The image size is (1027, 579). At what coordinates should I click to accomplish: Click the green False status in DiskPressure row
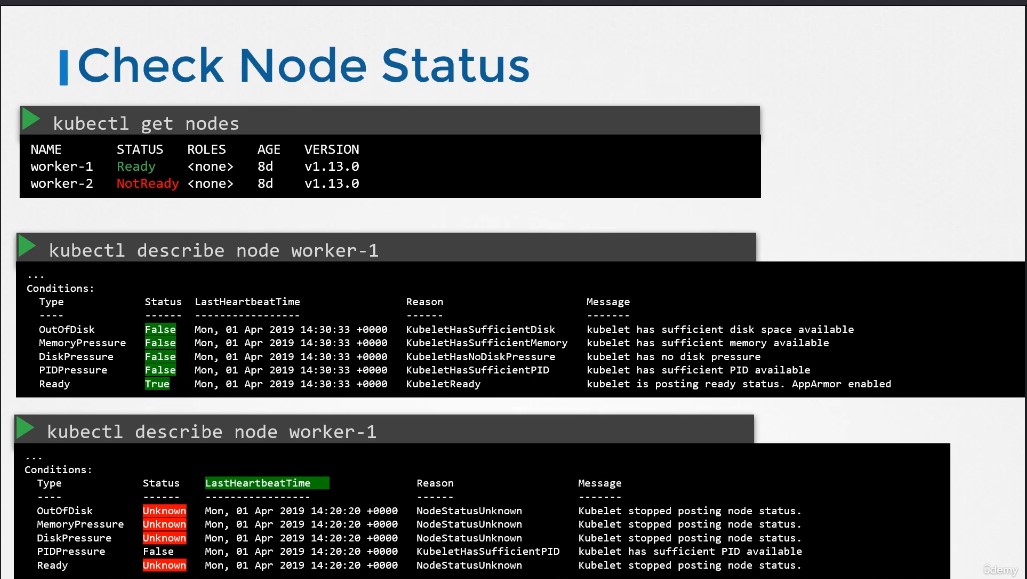(x=160, y=356)
